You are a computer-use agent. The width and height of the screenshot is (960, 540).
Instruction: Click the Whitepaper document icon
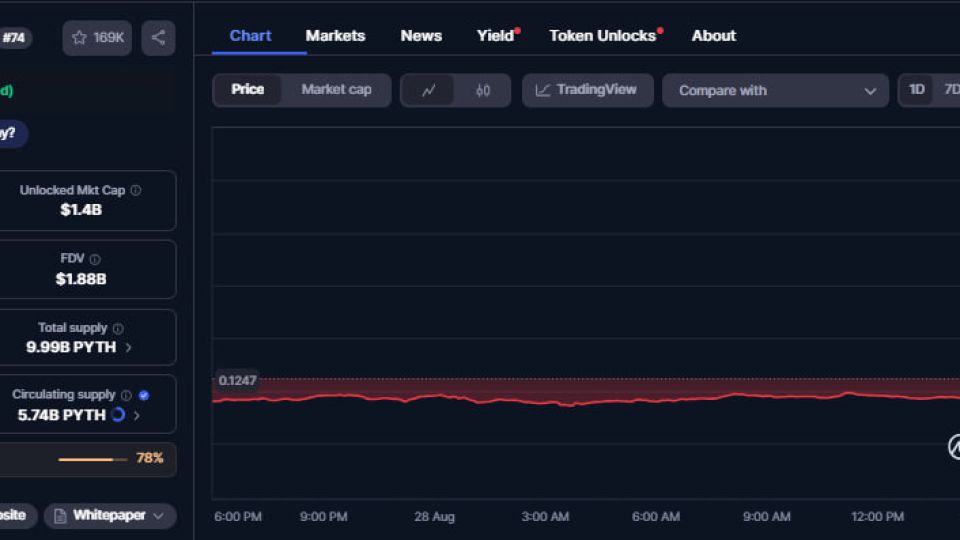[x=60, y=516]
